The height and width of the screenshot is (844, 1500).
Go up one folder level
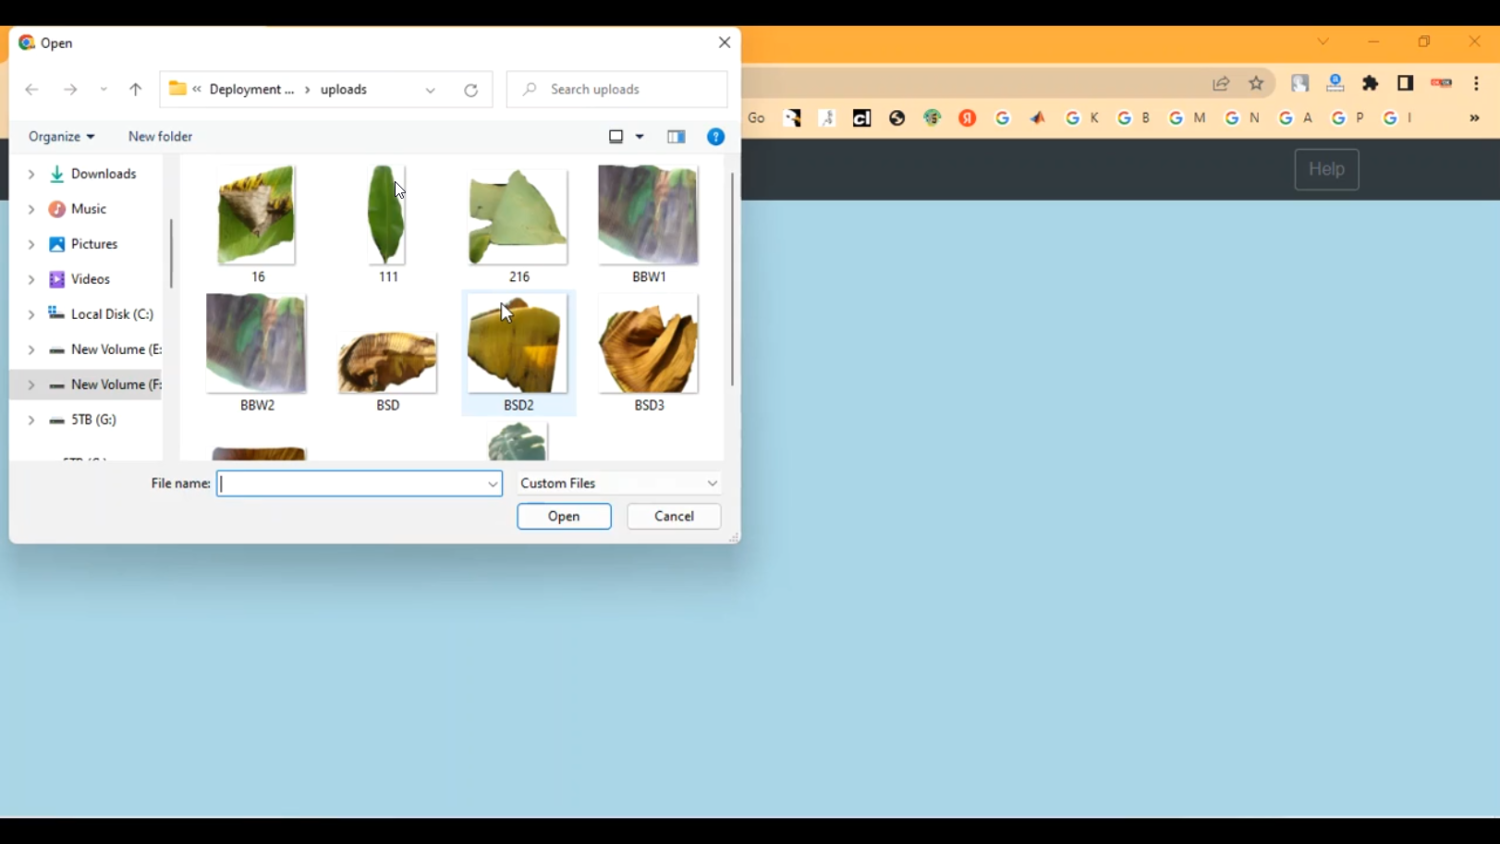pos(136,90)
